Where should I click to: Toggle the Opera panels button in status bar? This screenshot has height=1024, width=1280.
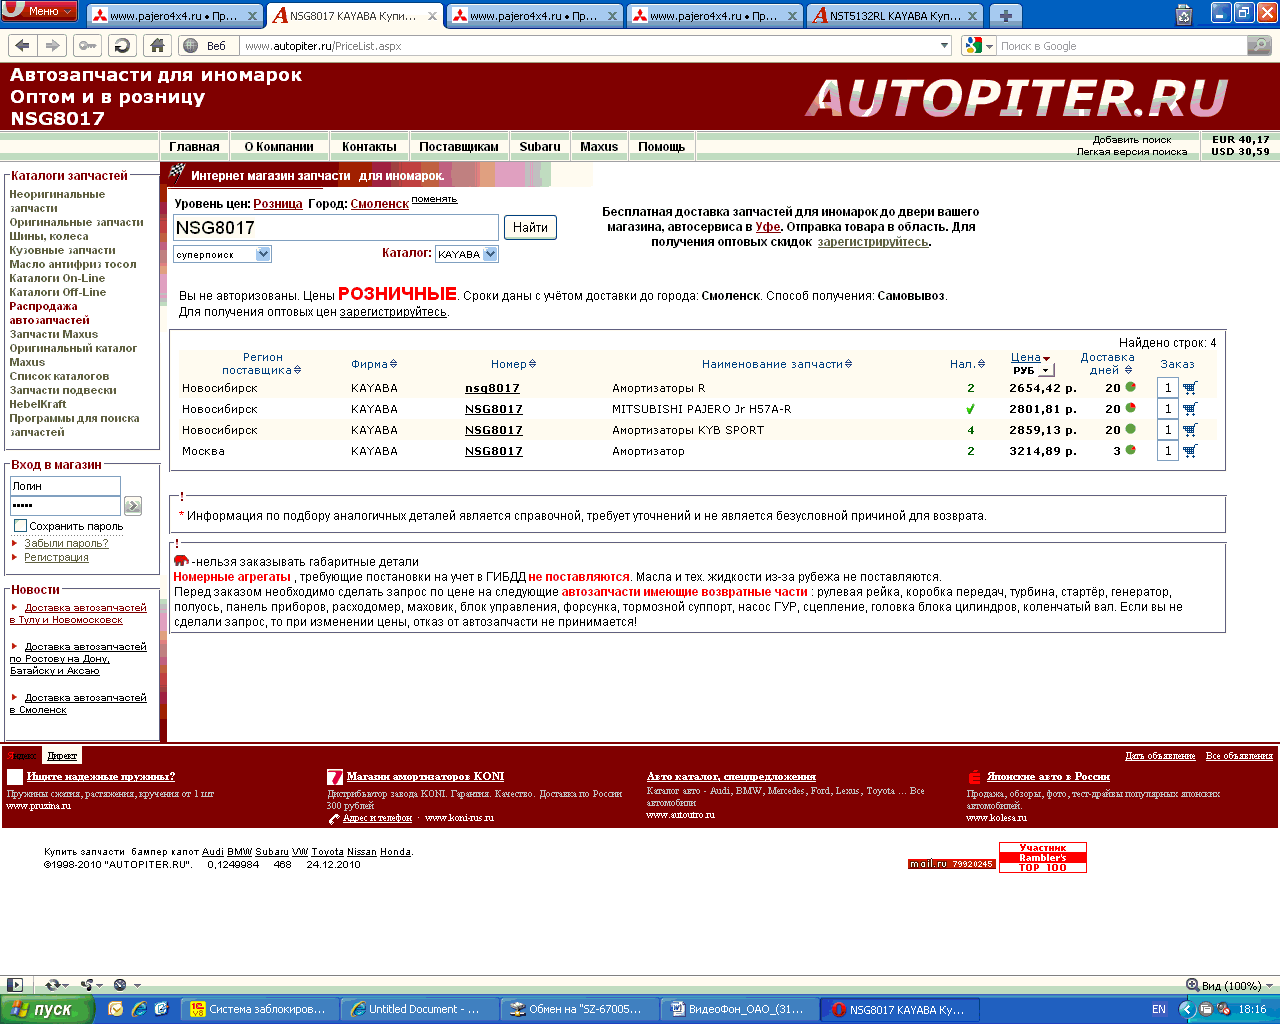[14, 985]
